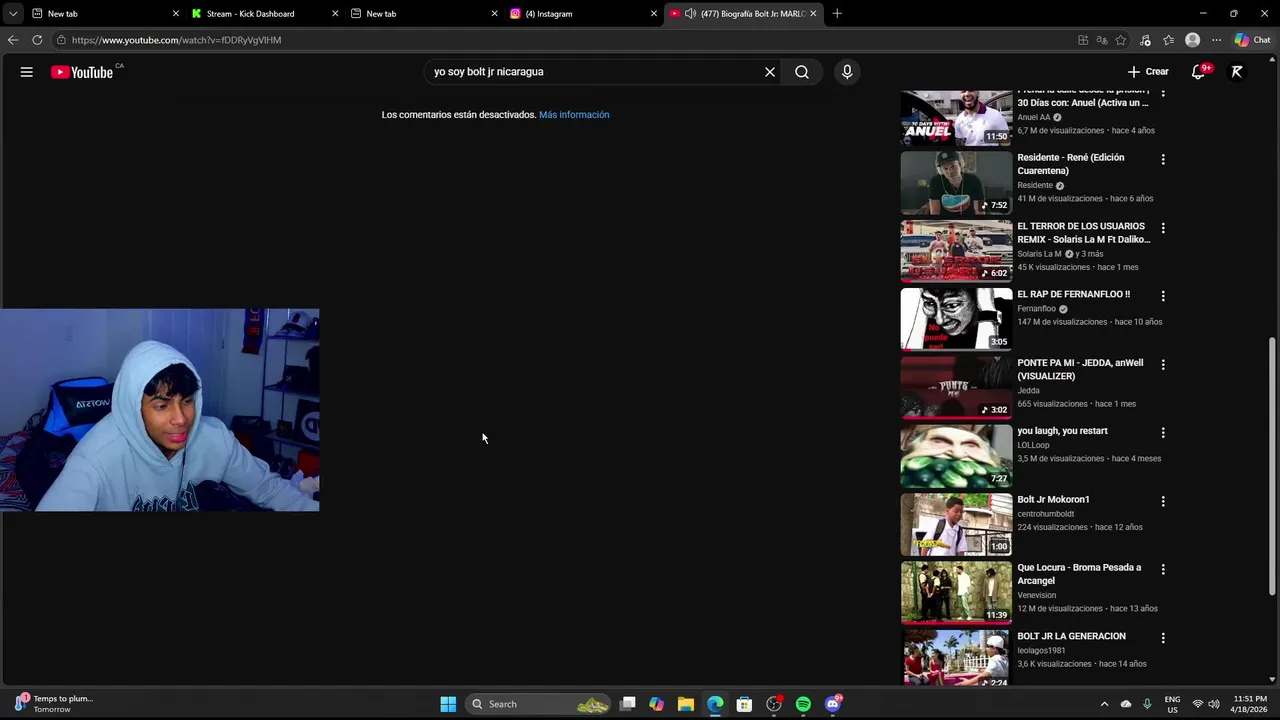The image size is (1280, 720).
Task: Close the Instagram tab
Action: pyautogui.click(x=654, y=14)
